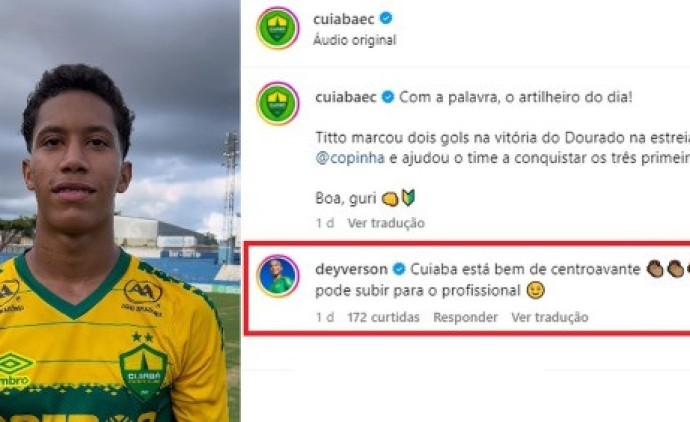
Task: Click the winking emoji in deyverson's comment
Action: click(x=536, y=290)
